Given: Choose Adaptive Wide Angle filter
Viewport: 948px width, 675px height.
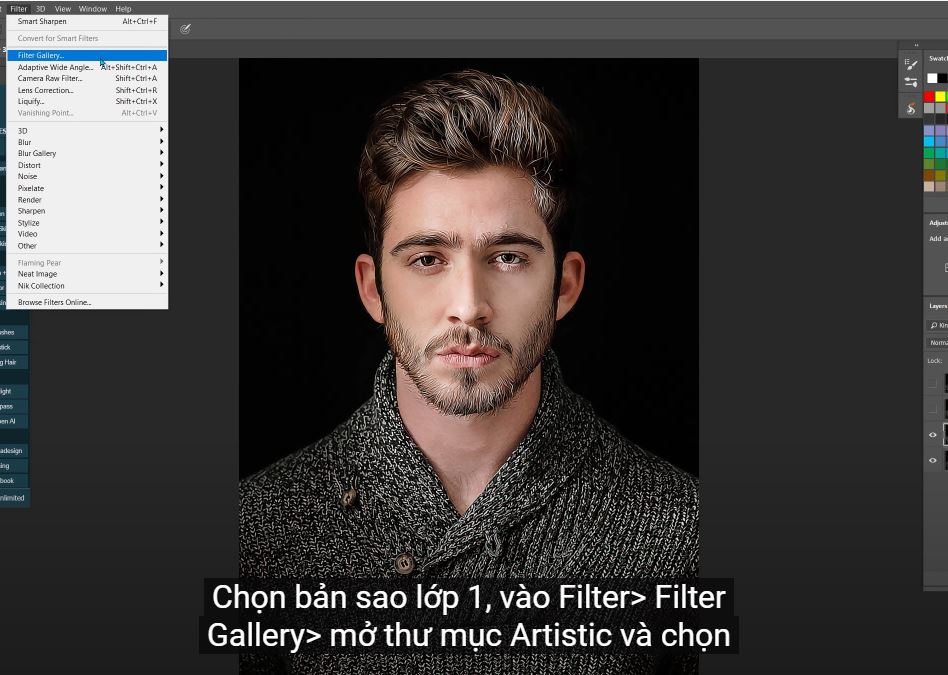Looking at the screenshot, I should point(87,67).
